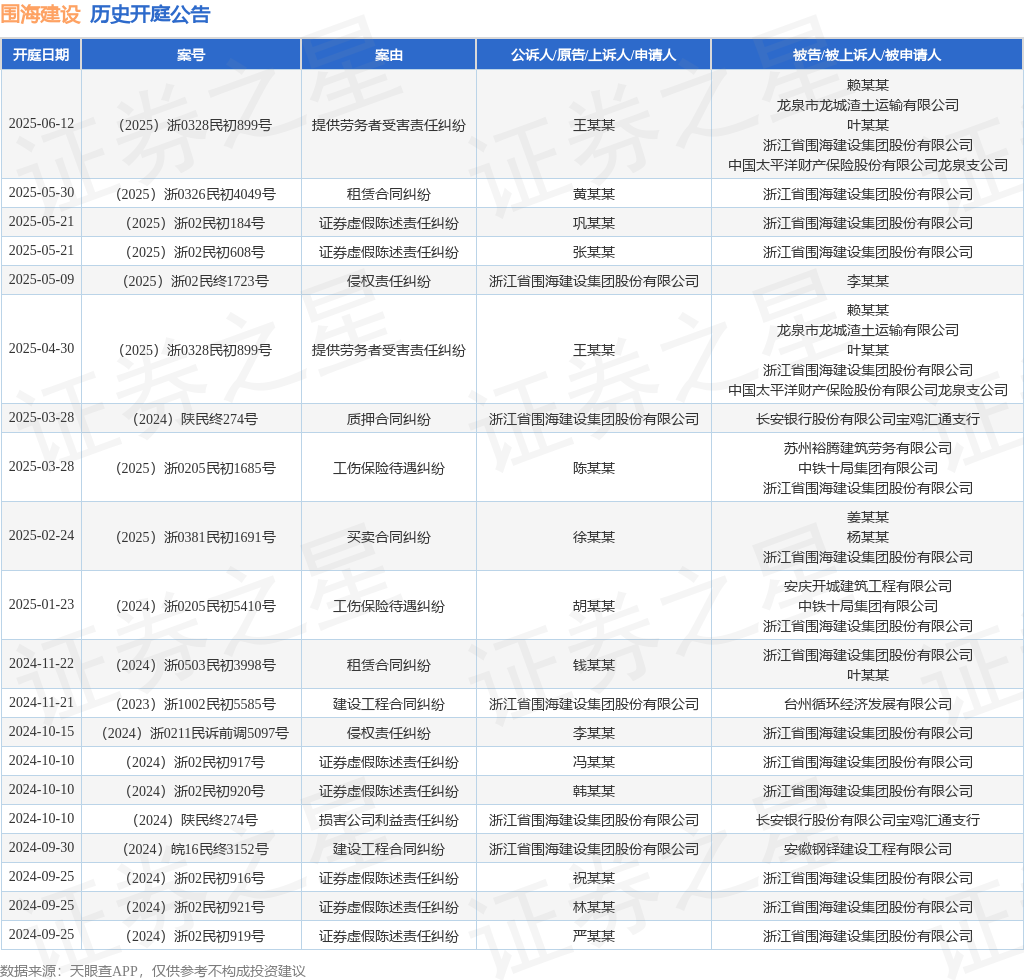Viewport: 1024px width, 980px height.
Task: Select the 案号 column header
Action: click(x=191, y=55)
